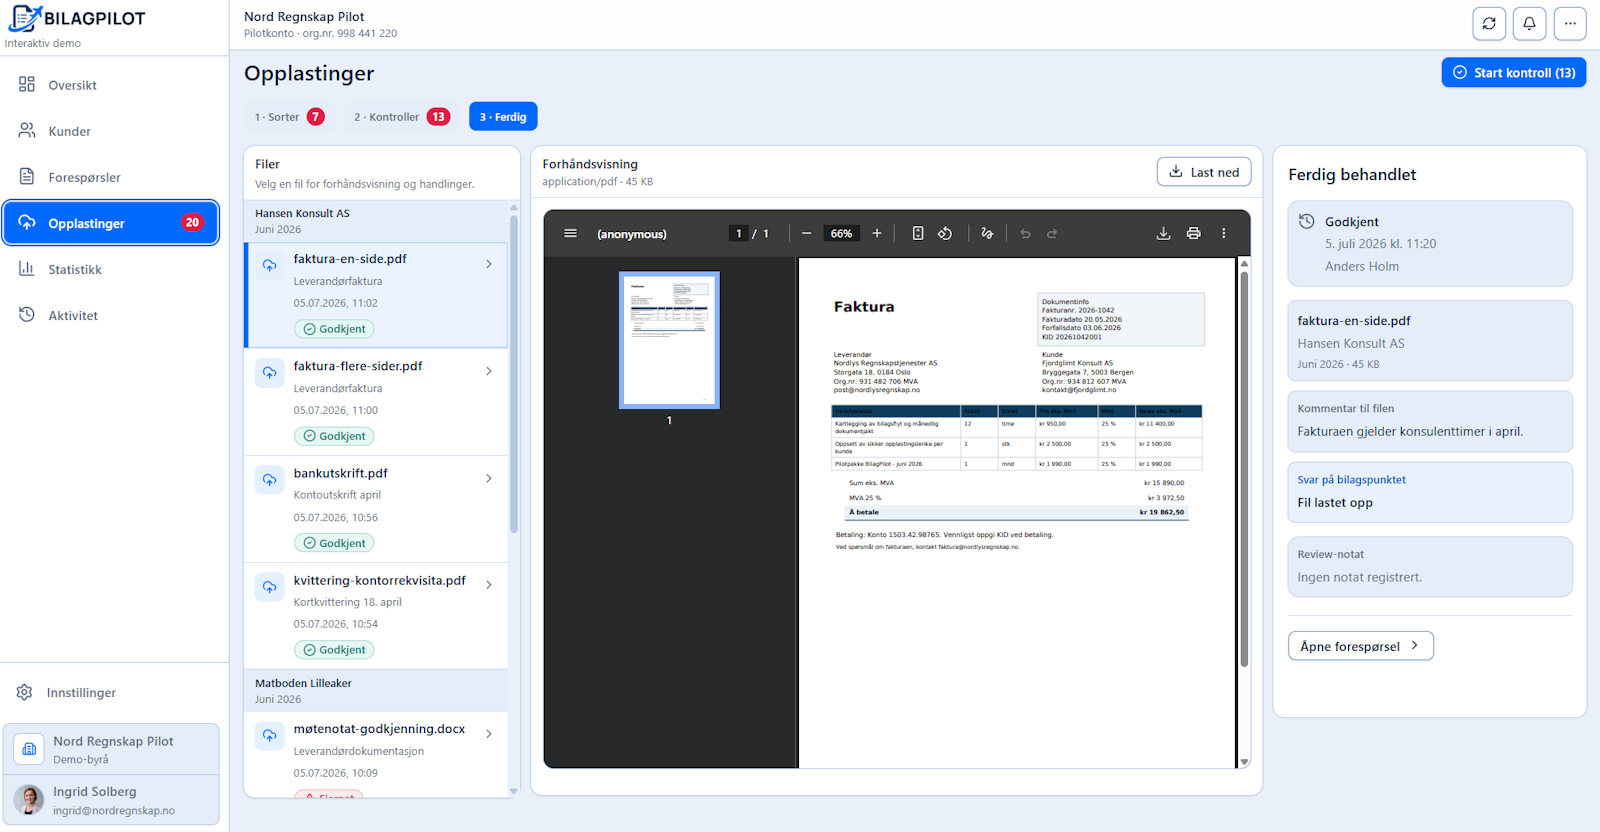Screen dimensions: 1600x832
Task: Click upload icon beside møtenotat-godkjenning.docx
Action: pyautogui.click(x=270, y=736)
